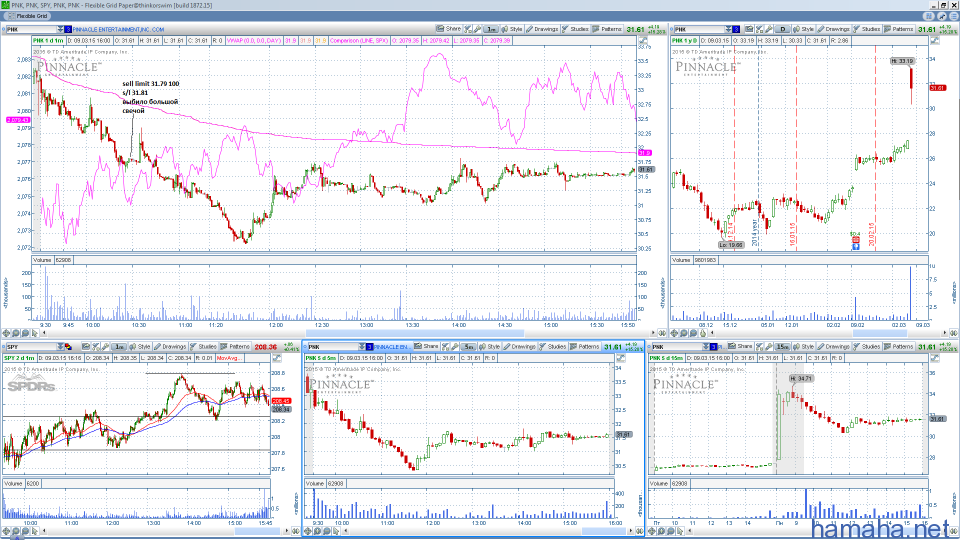
Task: Click Share in PNK 15m chart
Action: (740, 347)
